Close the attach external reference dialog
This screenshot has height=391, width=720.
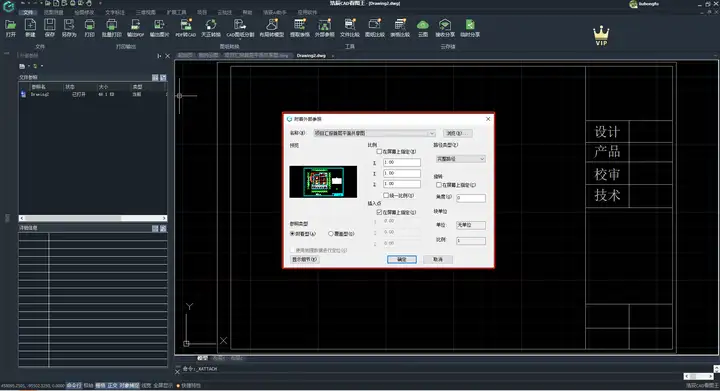488,119
